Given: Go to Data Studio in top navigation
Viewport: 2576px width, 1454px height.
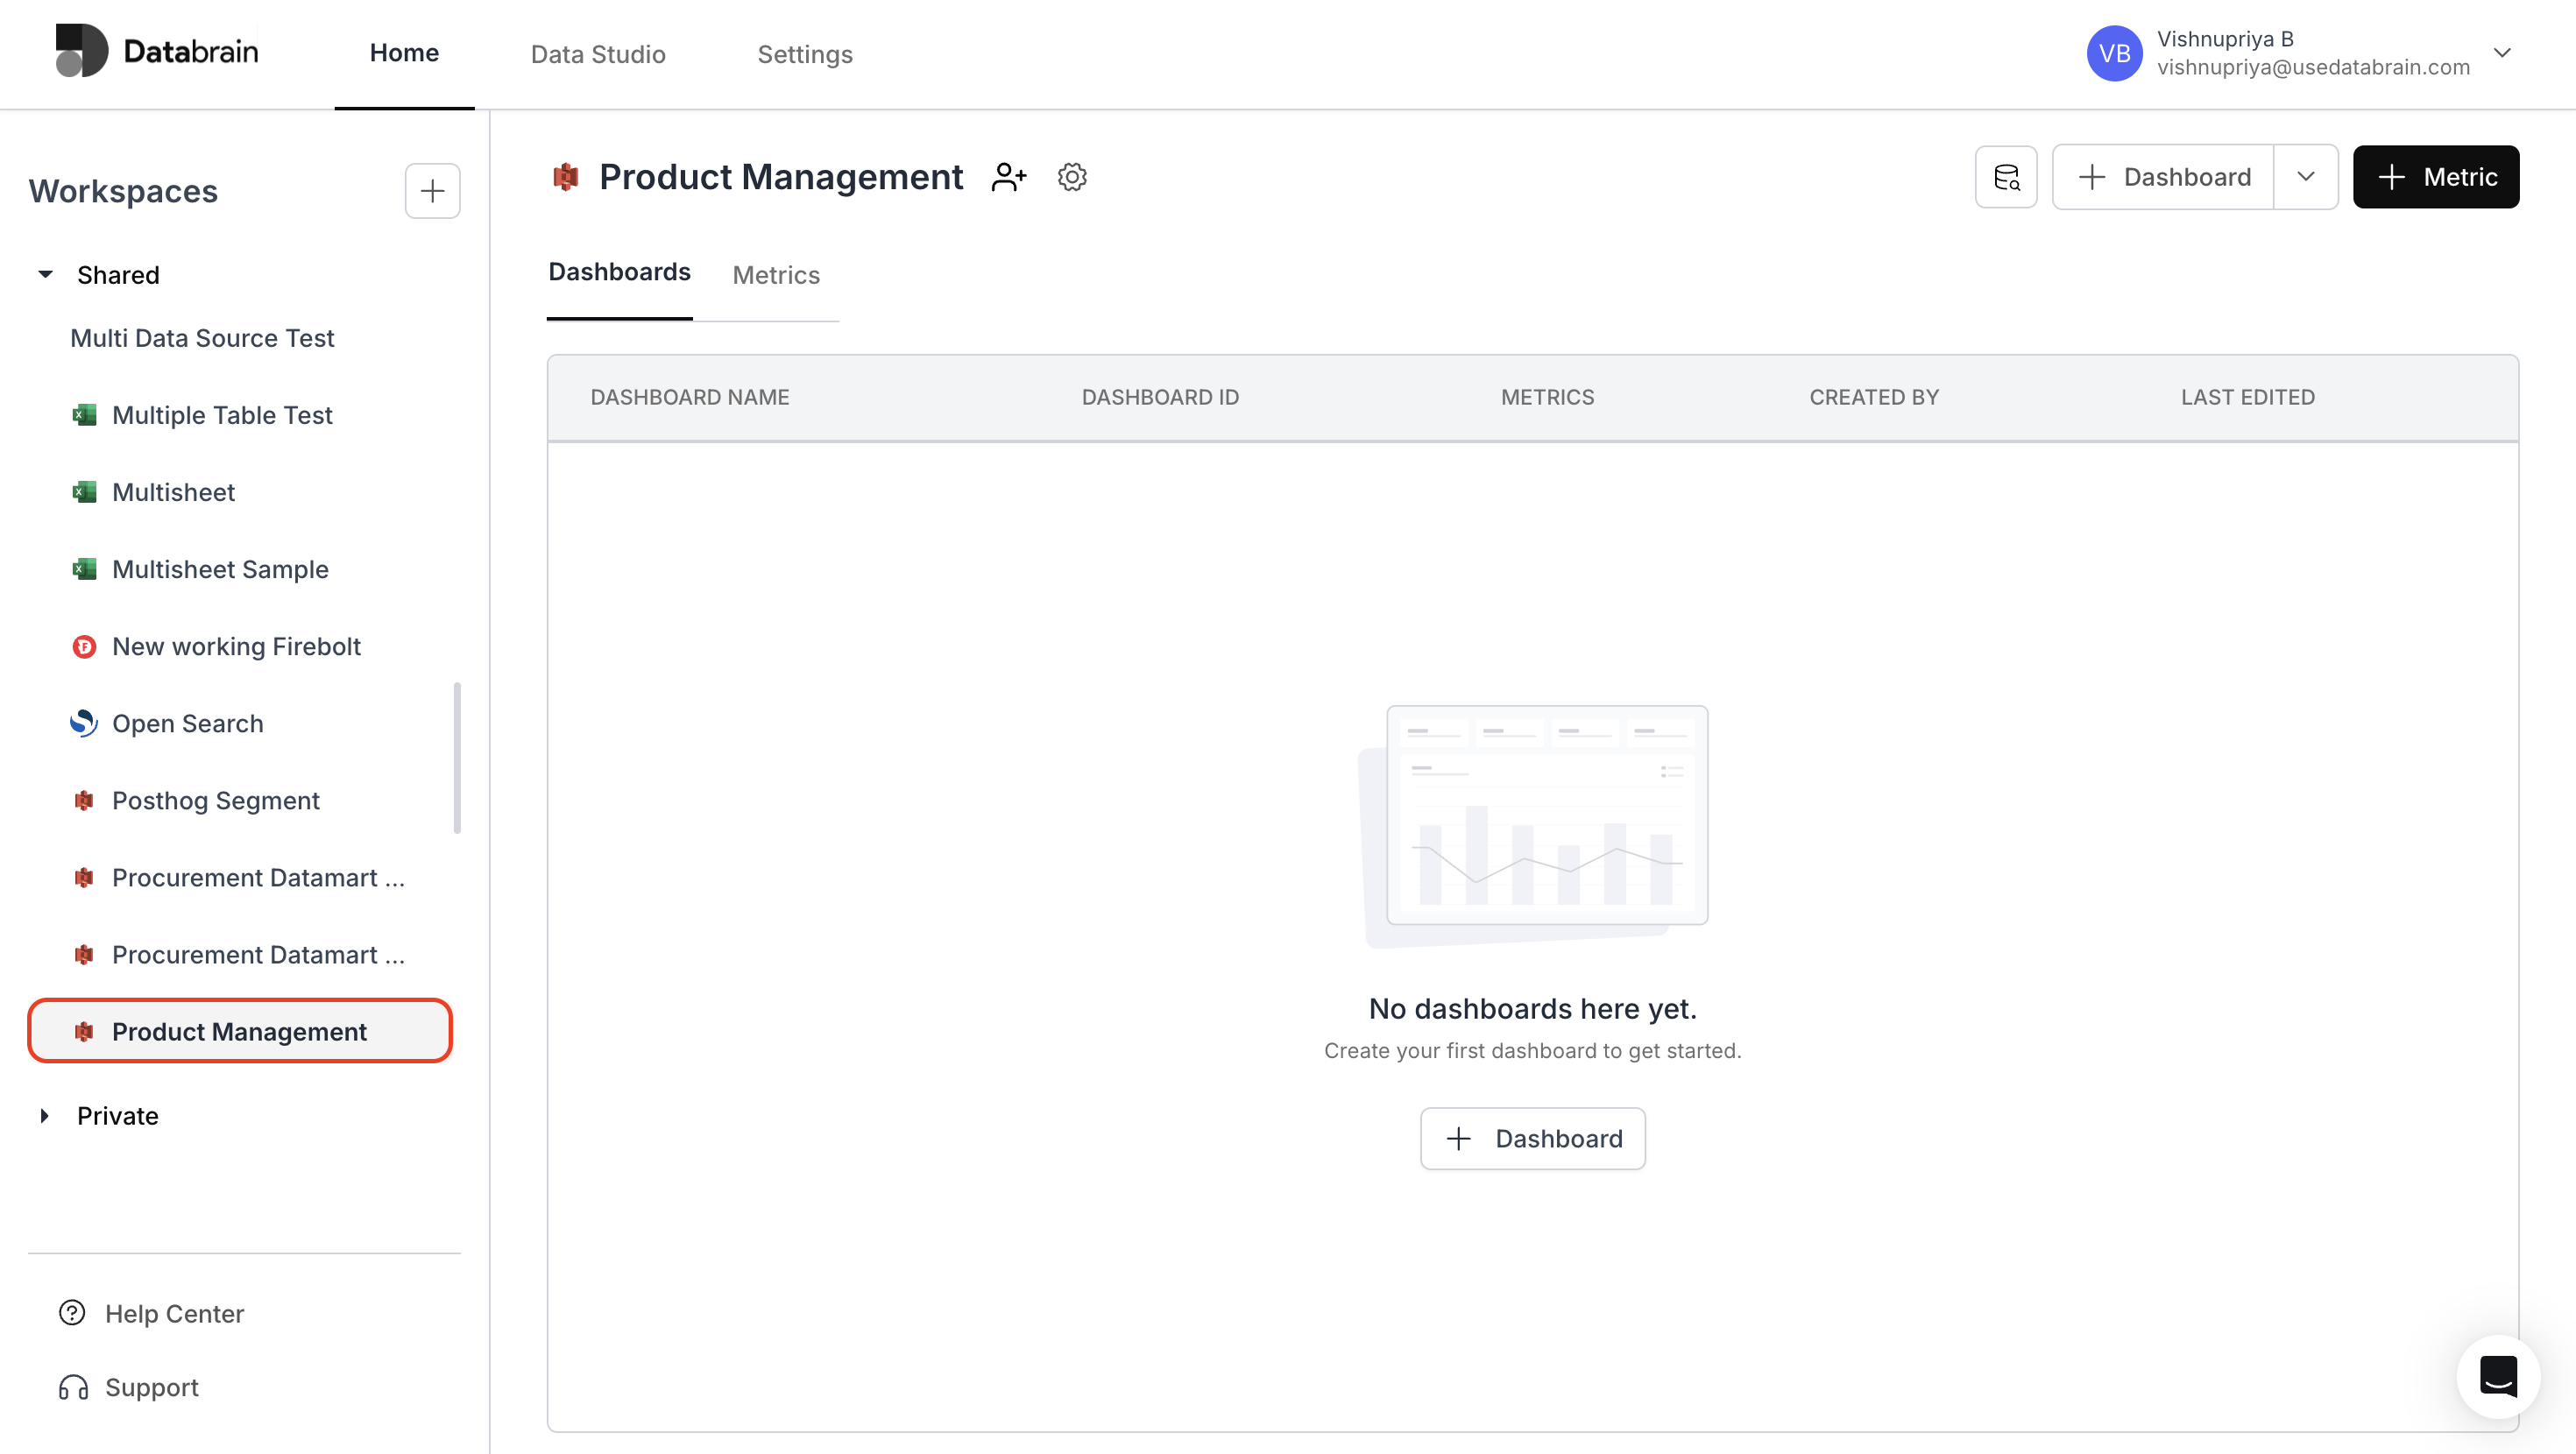Looking at the screenshot, I should [597, 54].
